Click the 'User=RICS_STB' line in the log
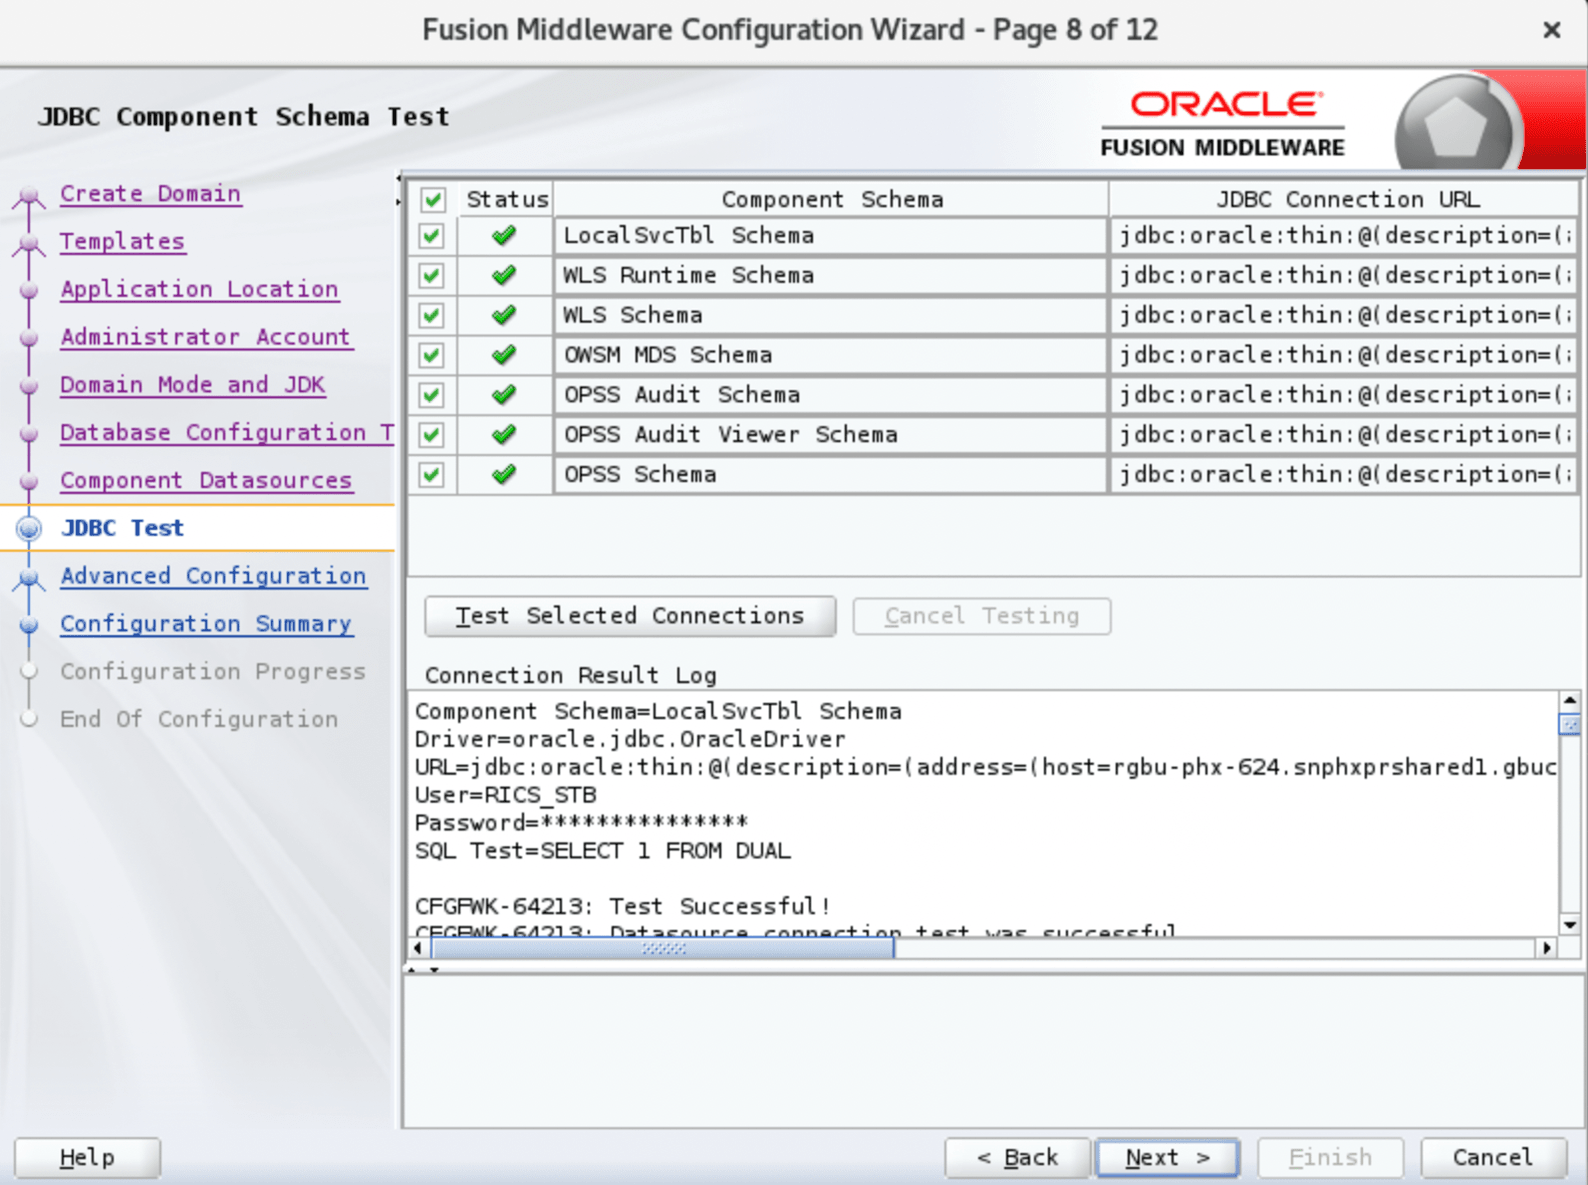 pyautogui.click(x=506, y=795)
